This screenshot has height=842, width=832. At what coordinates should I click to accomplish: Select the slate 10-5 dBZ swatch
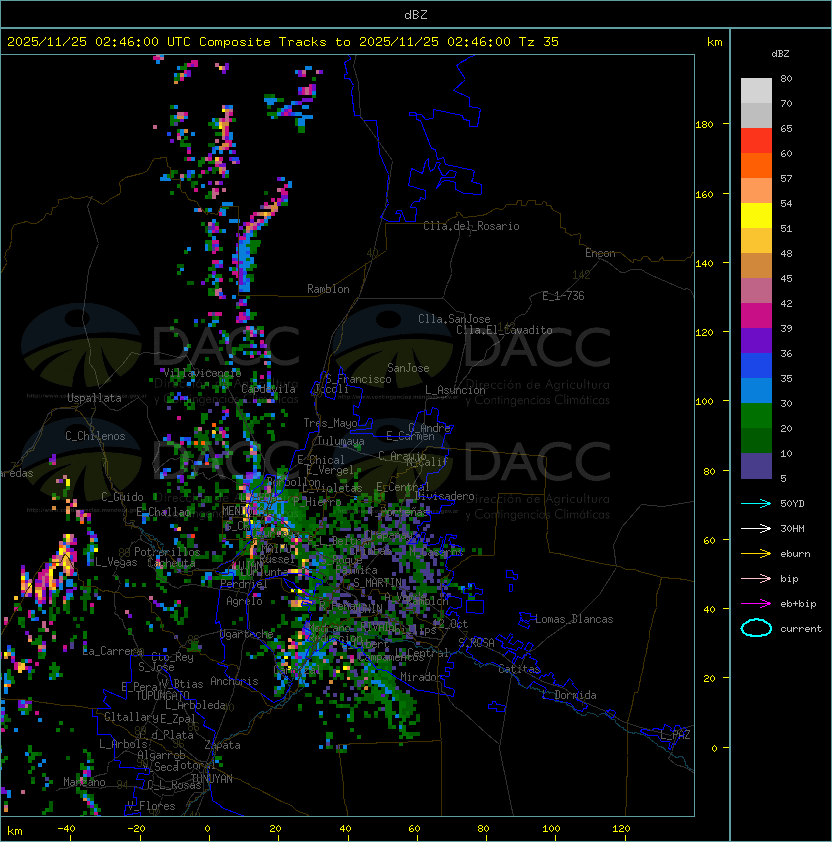click(x=756, y=466)
